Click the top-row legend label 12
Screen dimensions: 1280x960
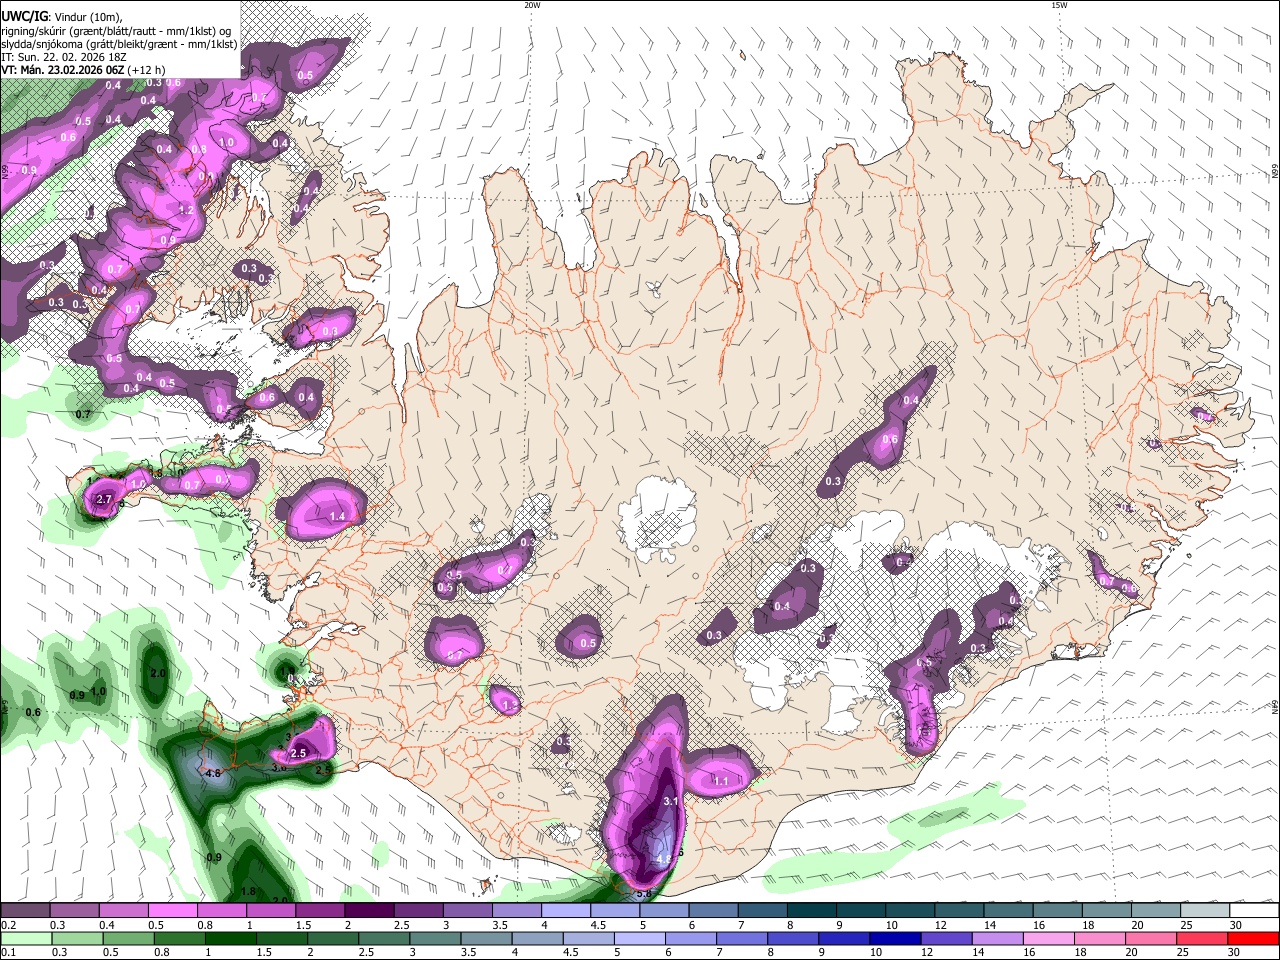(940, 925)
